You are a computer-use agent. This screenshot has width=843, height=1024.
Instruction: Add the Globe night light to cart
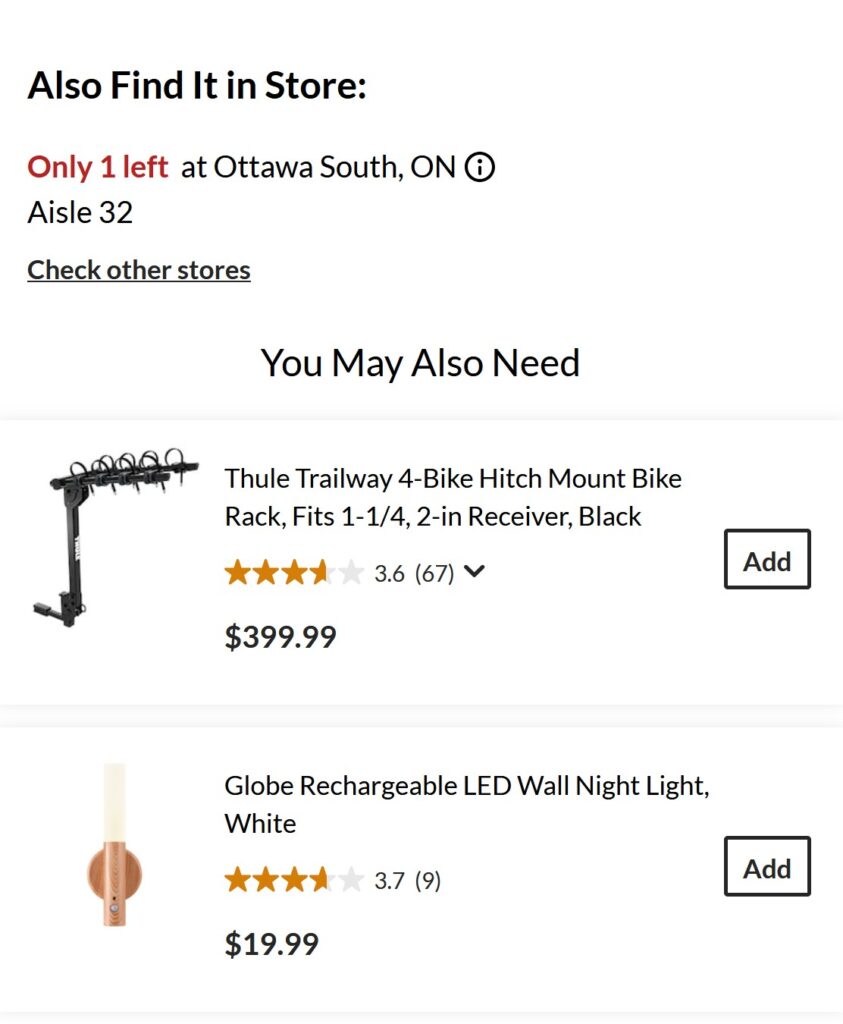click(767, 867)
